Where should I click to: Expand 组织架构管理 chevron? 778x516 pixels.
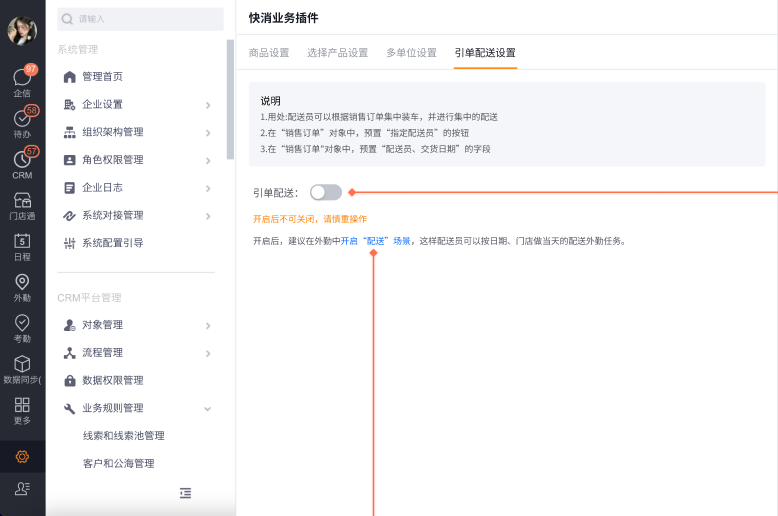point(208,133)
